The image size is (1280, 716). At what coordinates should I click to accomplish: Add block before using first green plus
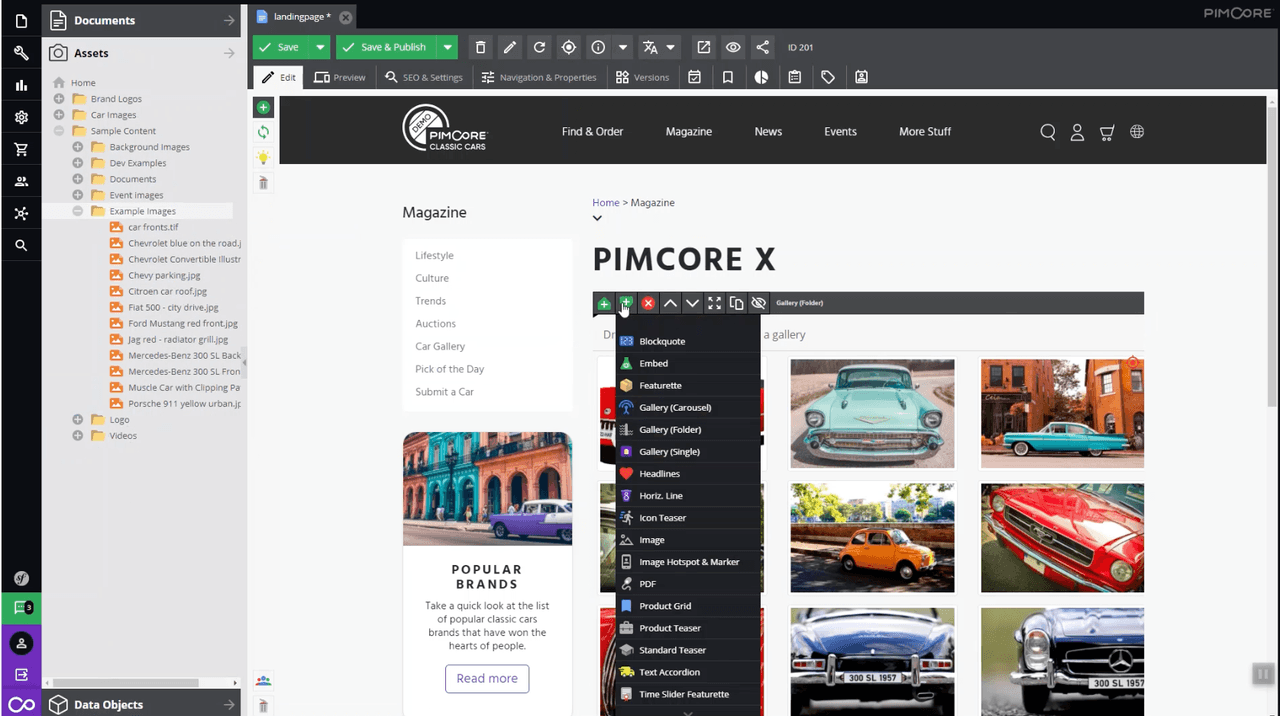pyautogui.click(x=604, y=303)
